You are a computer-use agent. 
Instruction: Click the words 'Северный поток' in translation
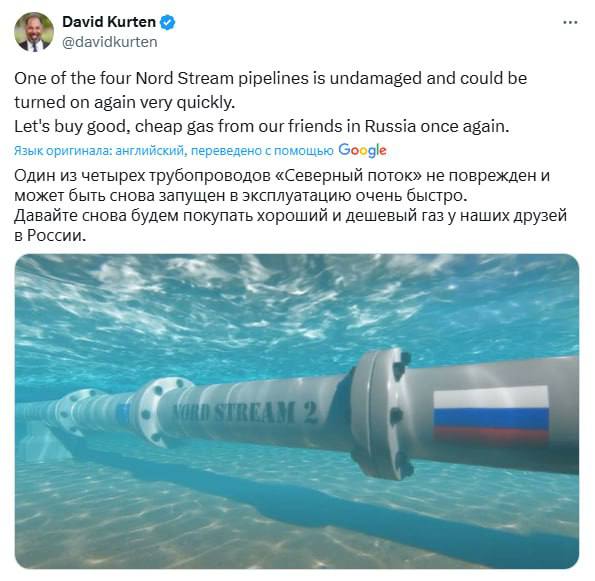353,175
